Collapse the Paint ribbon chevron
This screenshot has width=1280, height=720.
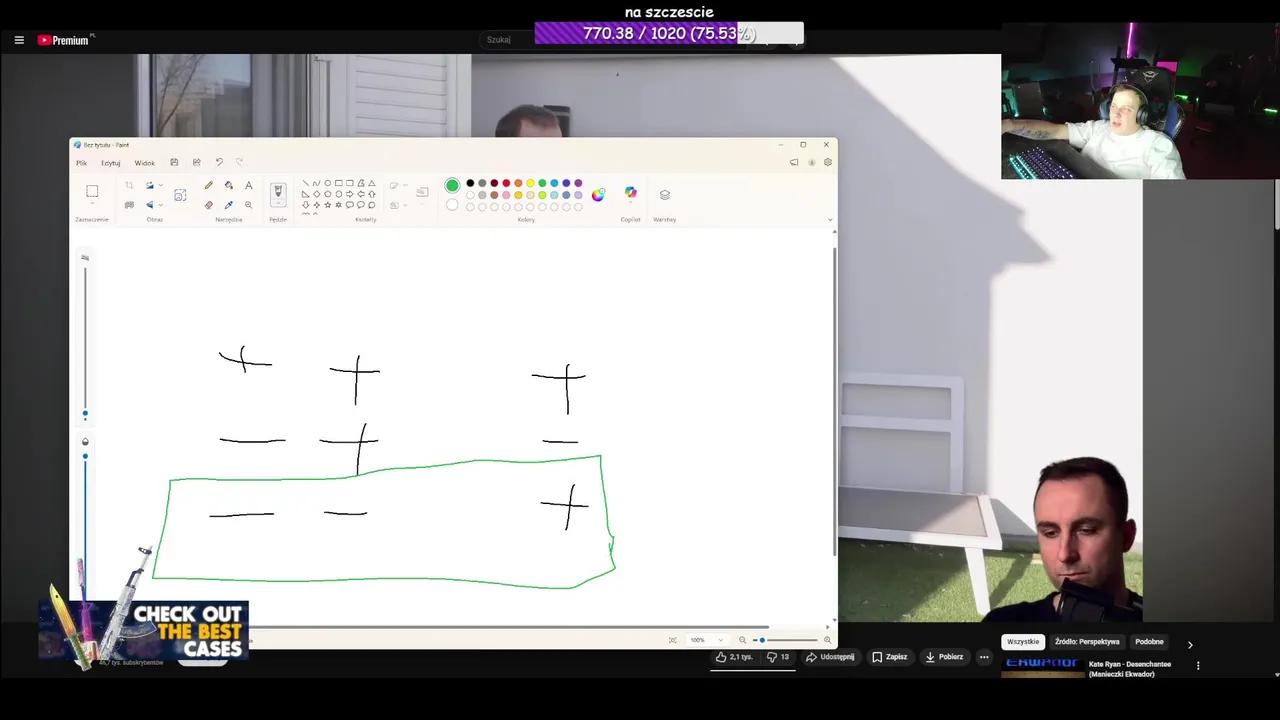[830, 219]
